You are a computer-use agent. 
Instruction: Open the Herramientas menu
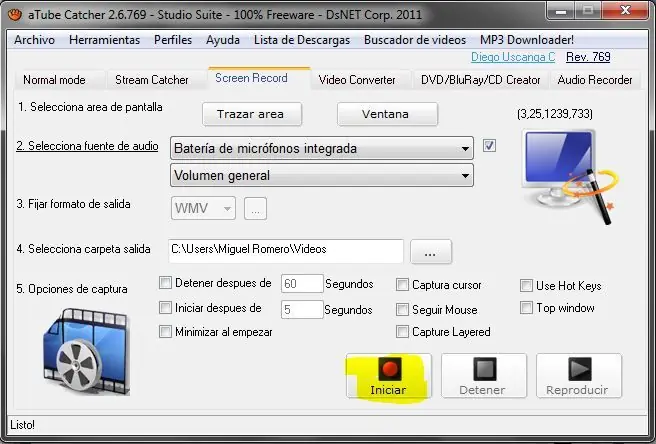tap(105, 40)
